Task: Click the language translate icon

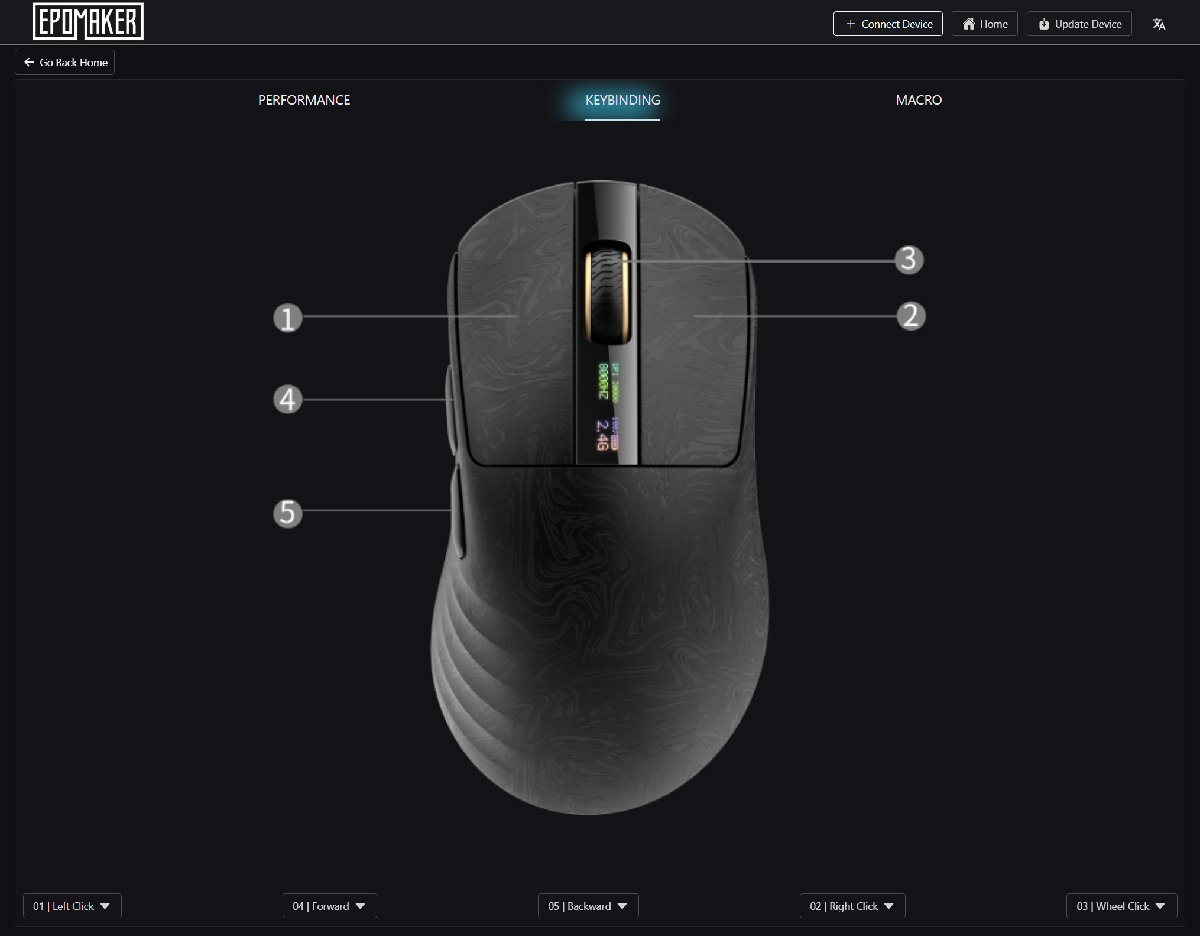Action: (x=1159, y=24)
